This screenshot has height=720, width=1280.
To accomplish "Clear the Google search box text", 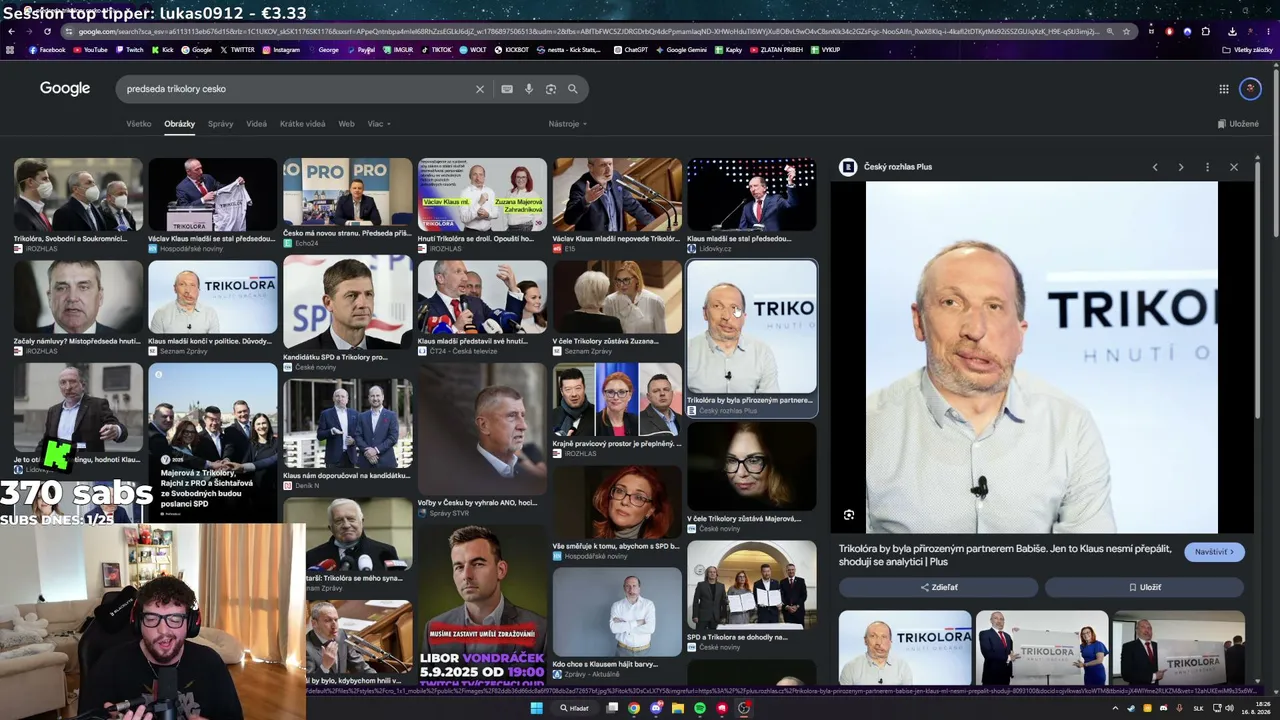I will coord(480,89).
